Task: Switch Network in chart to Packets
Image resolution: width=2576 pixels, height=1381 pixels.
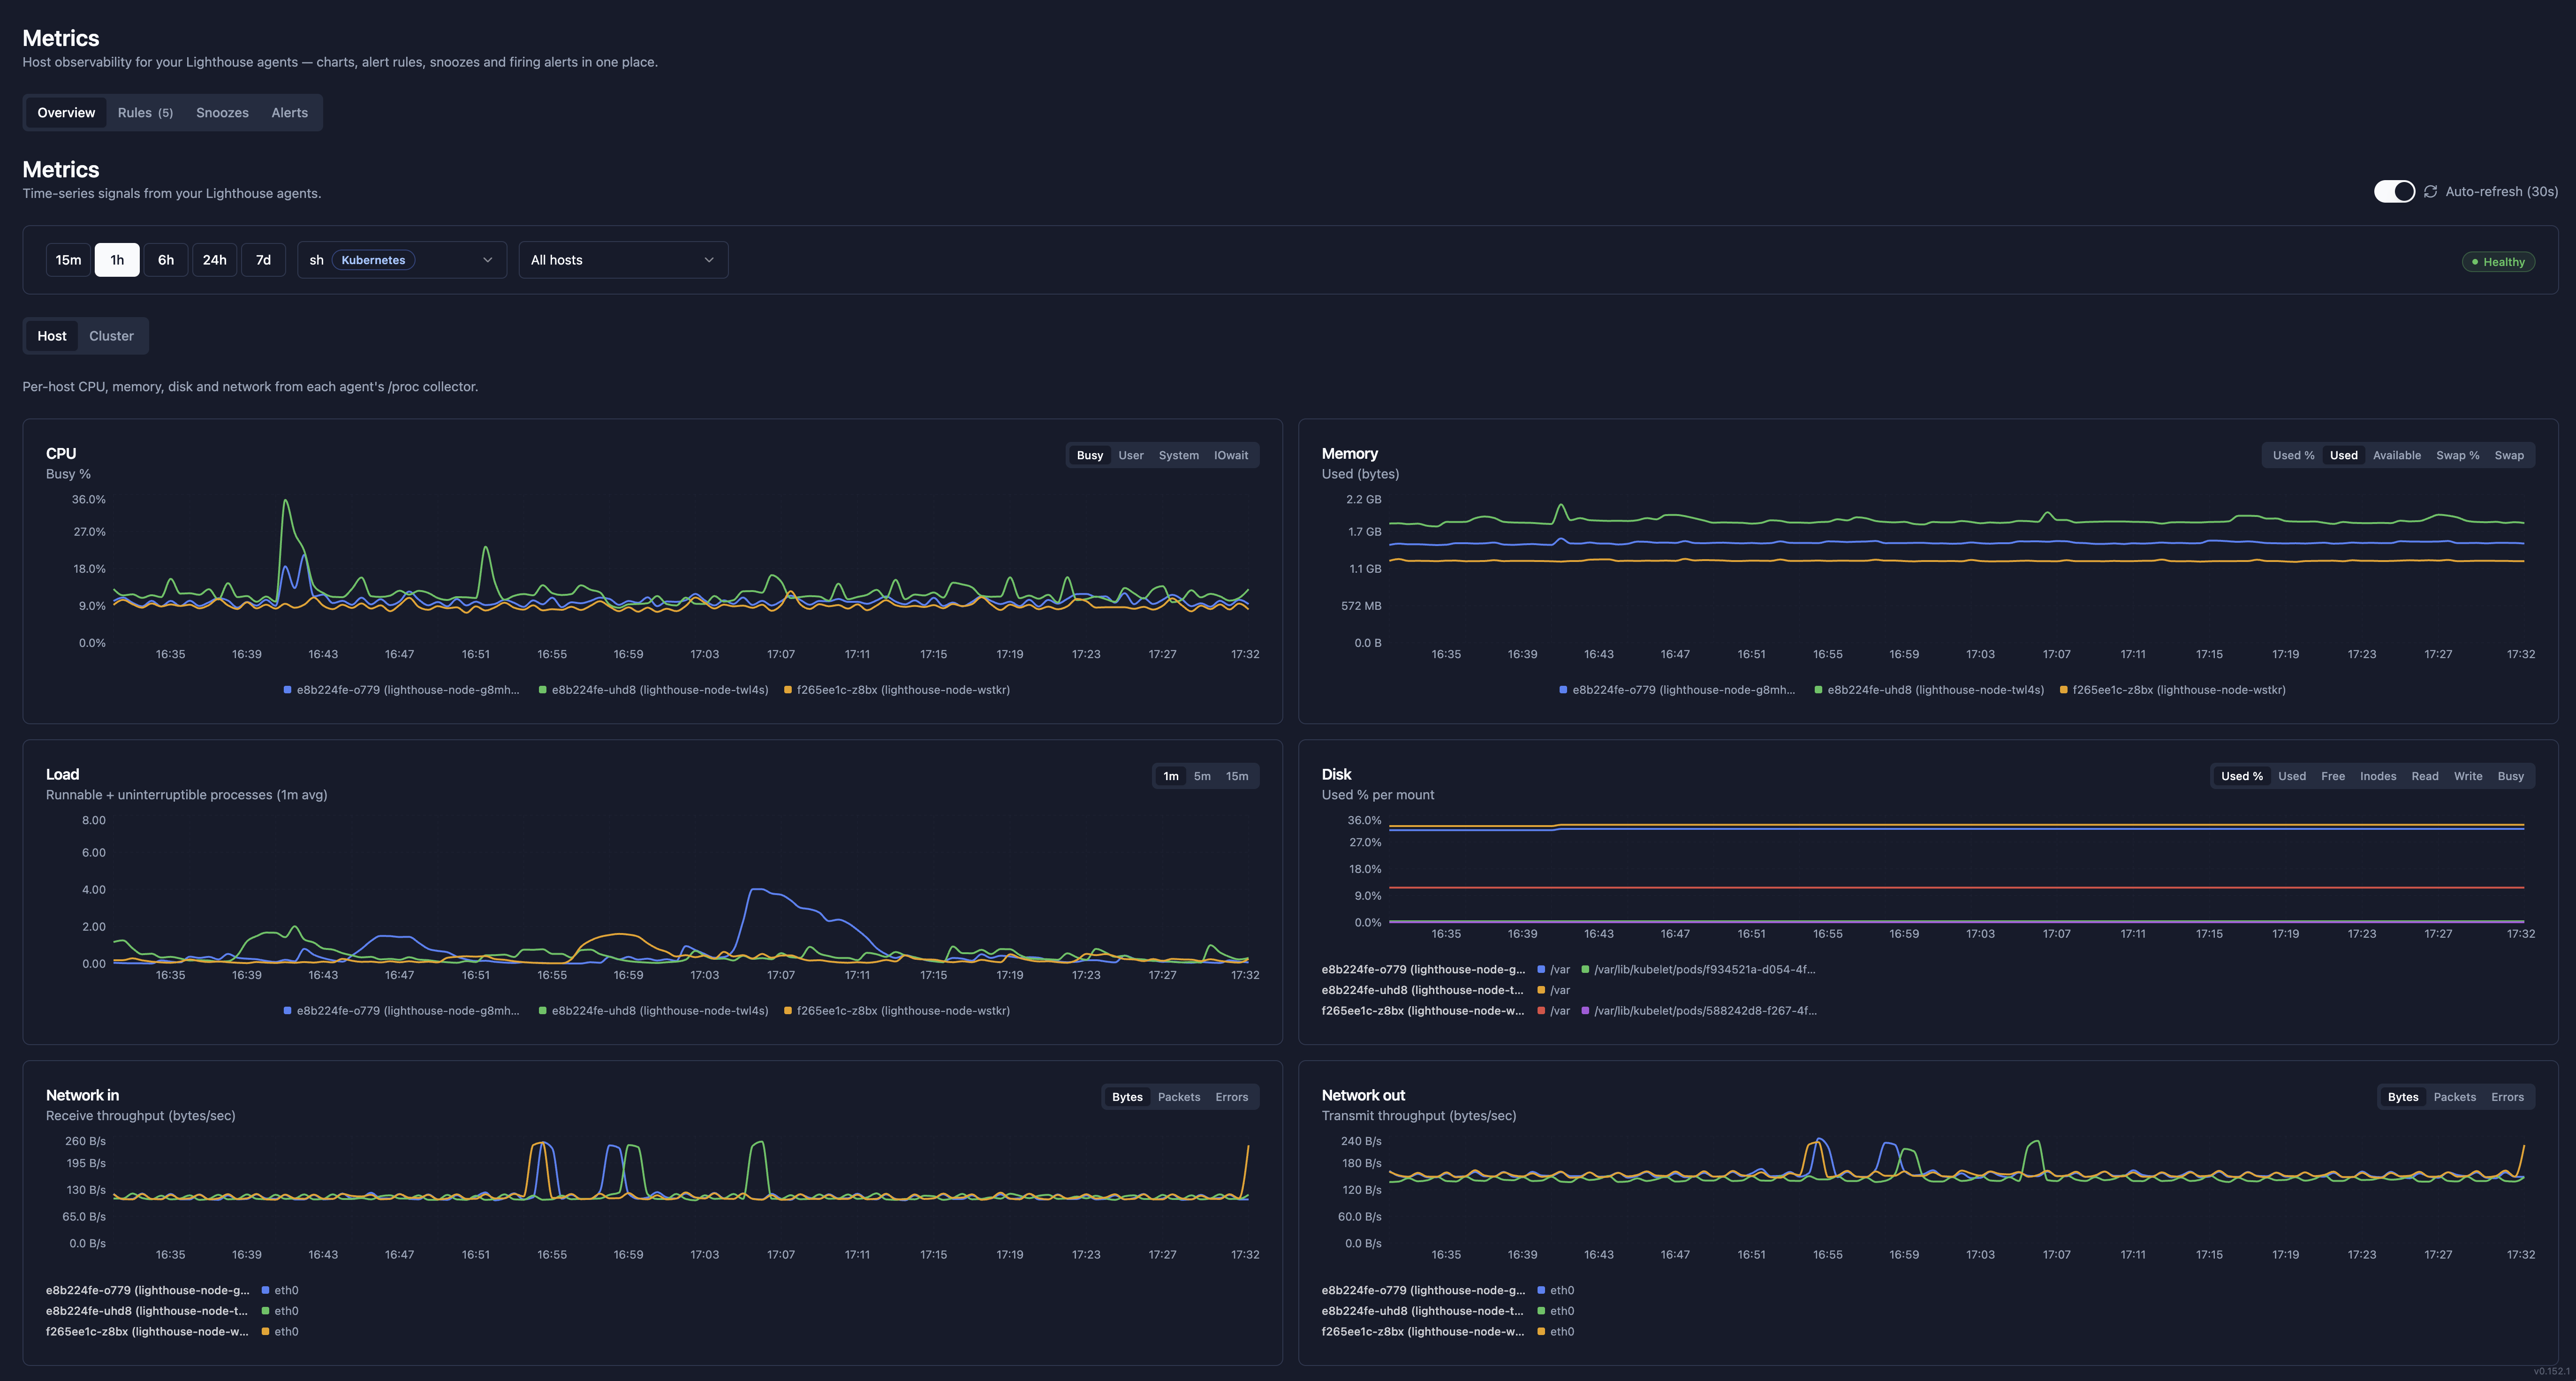Action: [x=1179, y=1097]
